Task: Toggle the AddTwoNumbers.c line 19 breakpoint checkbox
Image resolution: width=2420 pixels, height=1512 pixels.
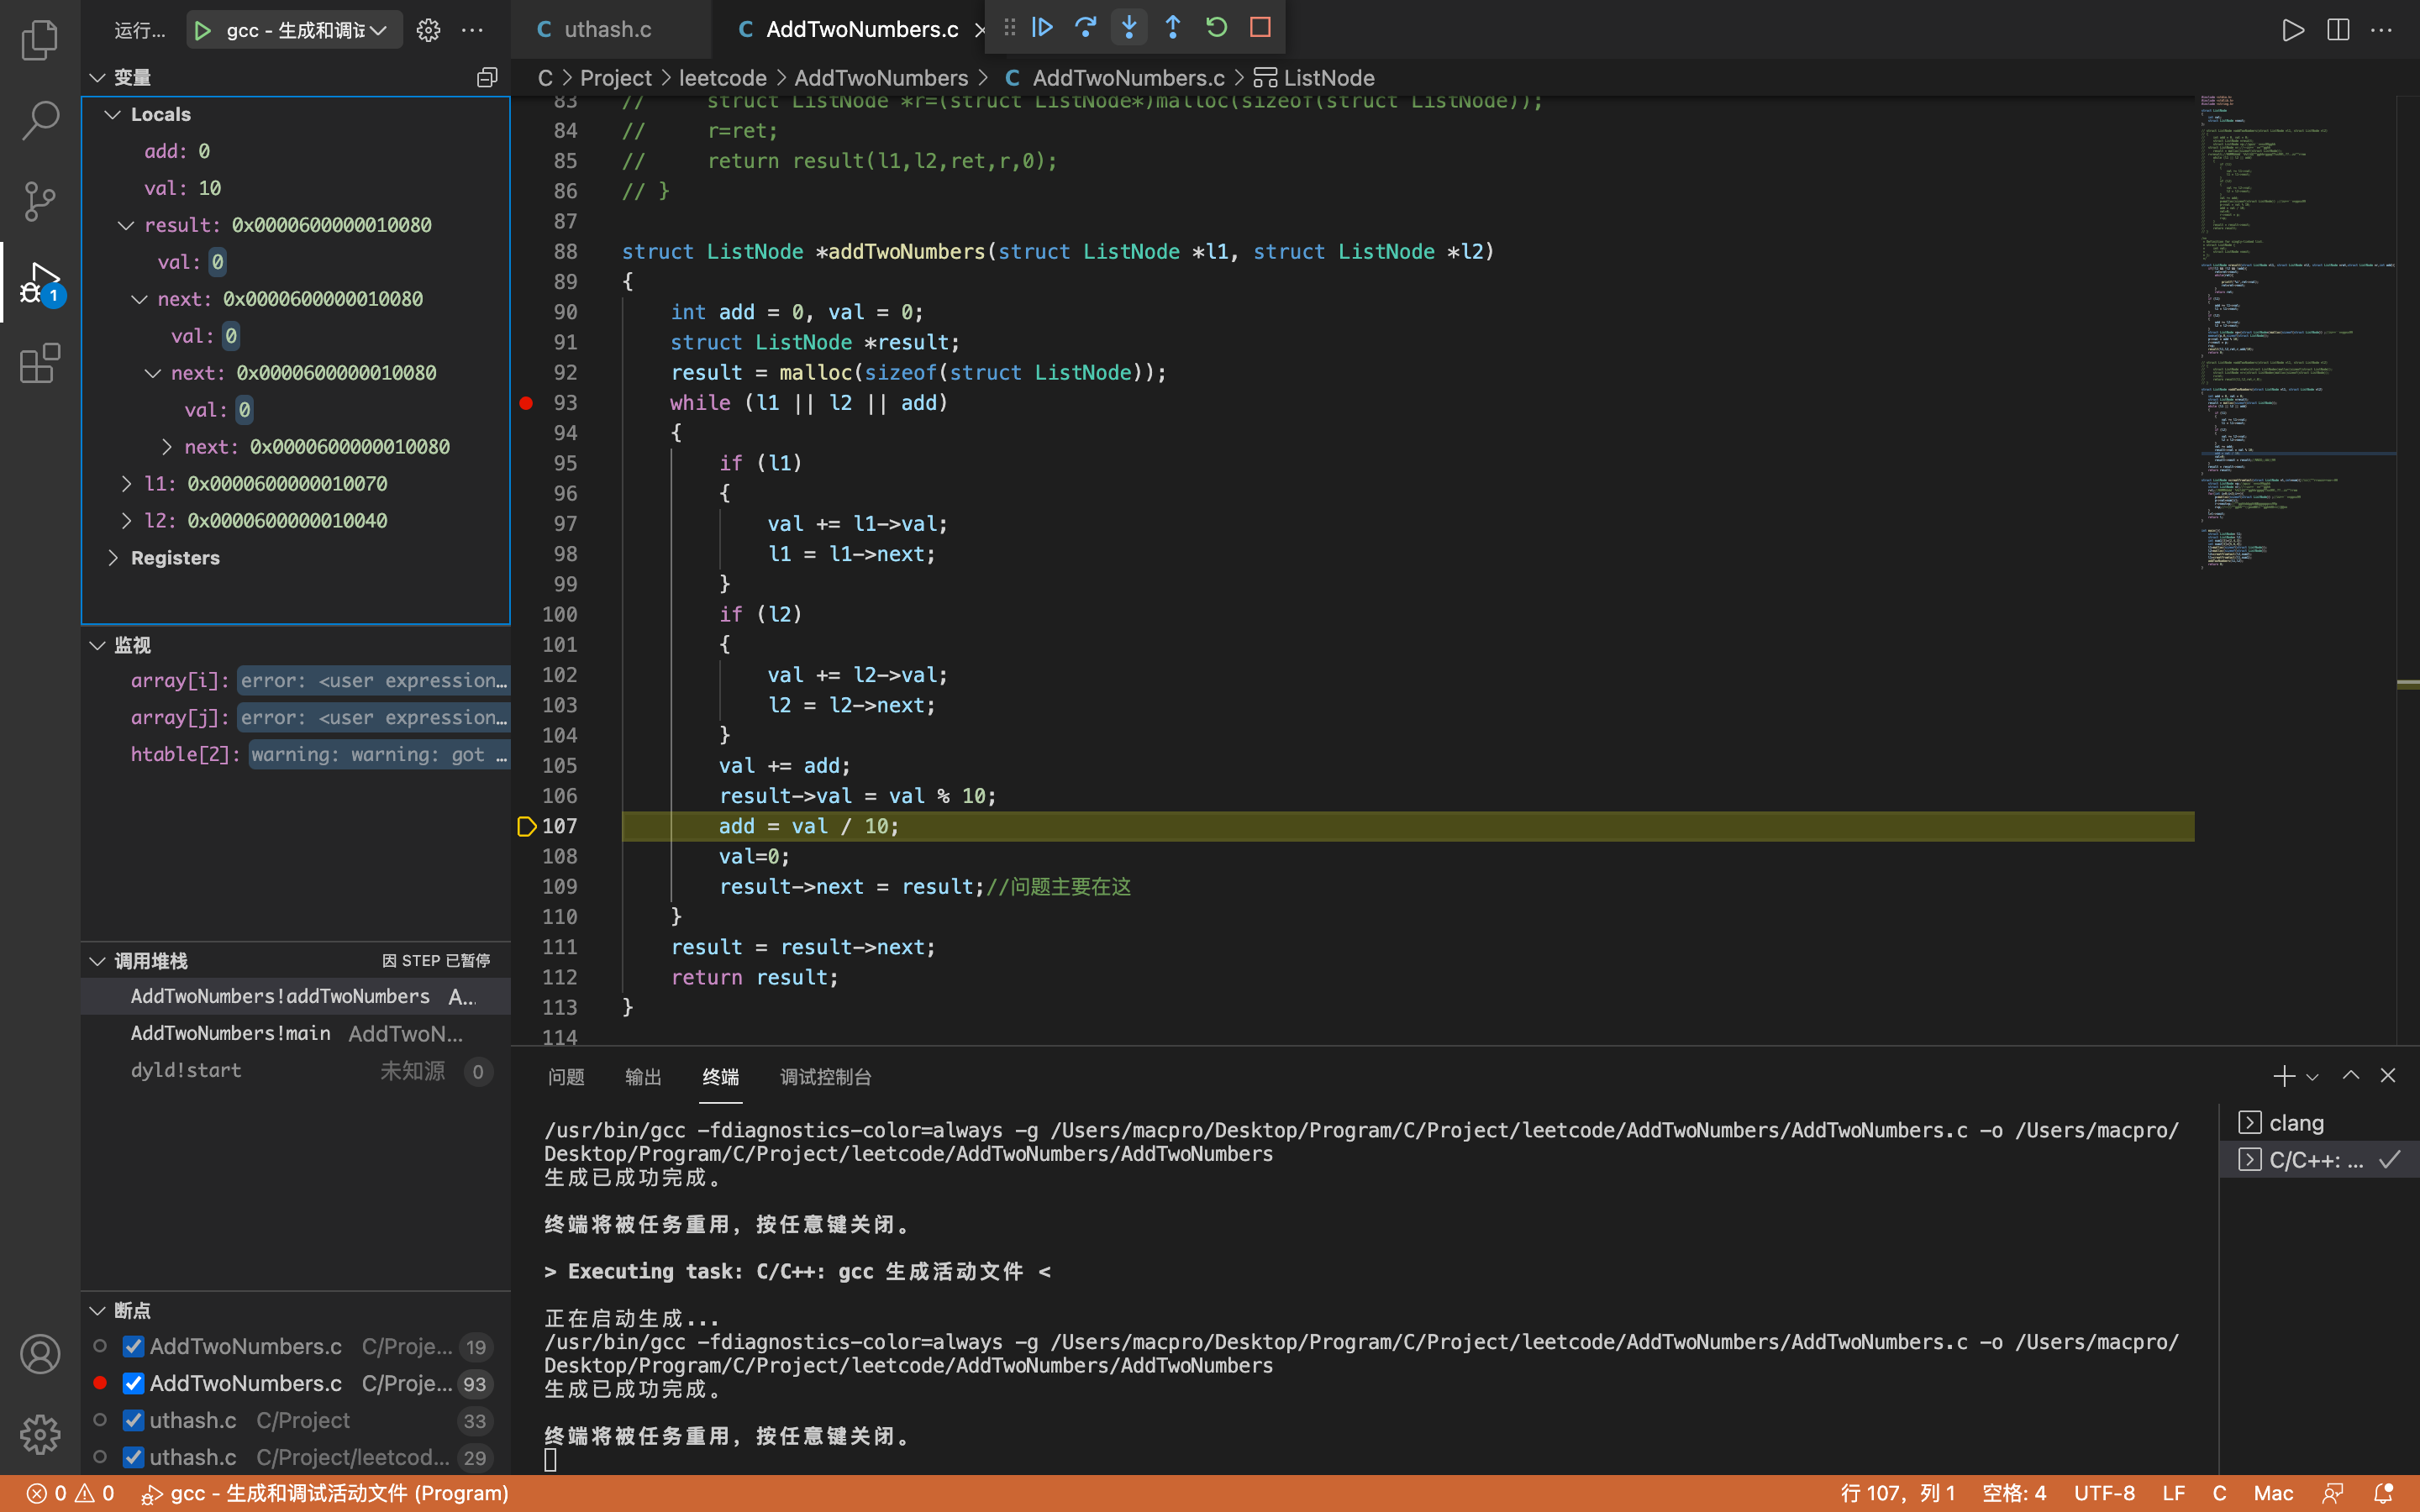Action: 133,1346
